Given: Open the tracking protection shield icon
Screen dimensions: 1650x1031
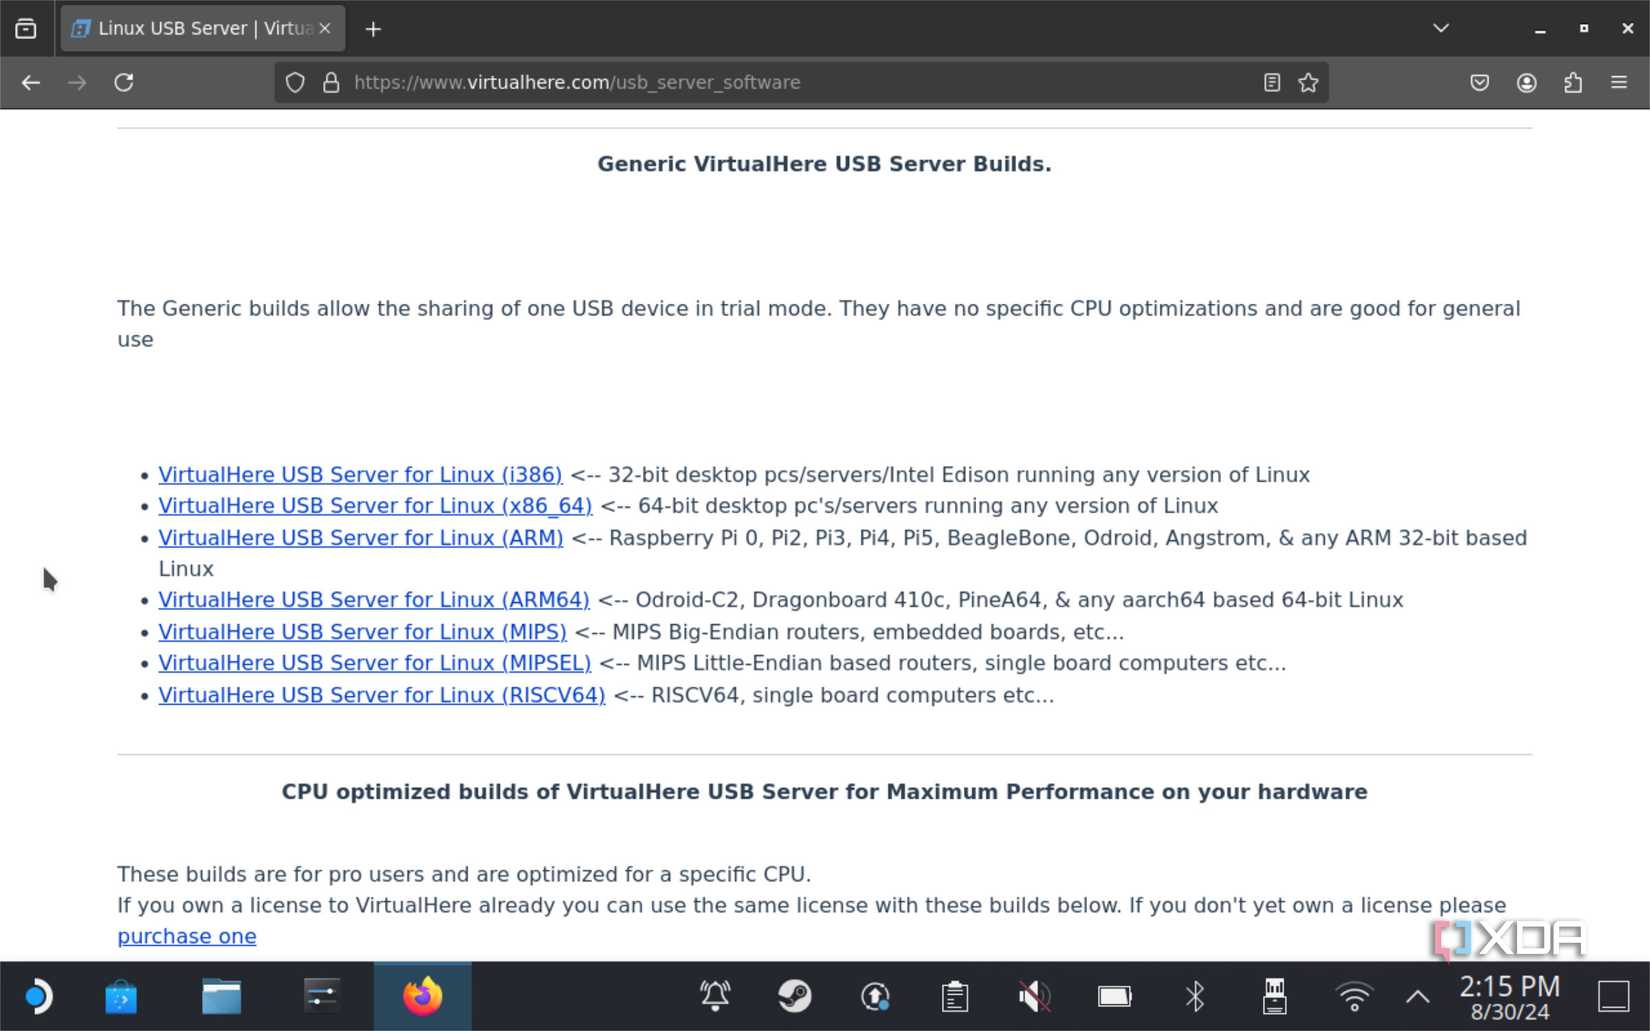Looking at the screenshot, I should coord(294,82).
